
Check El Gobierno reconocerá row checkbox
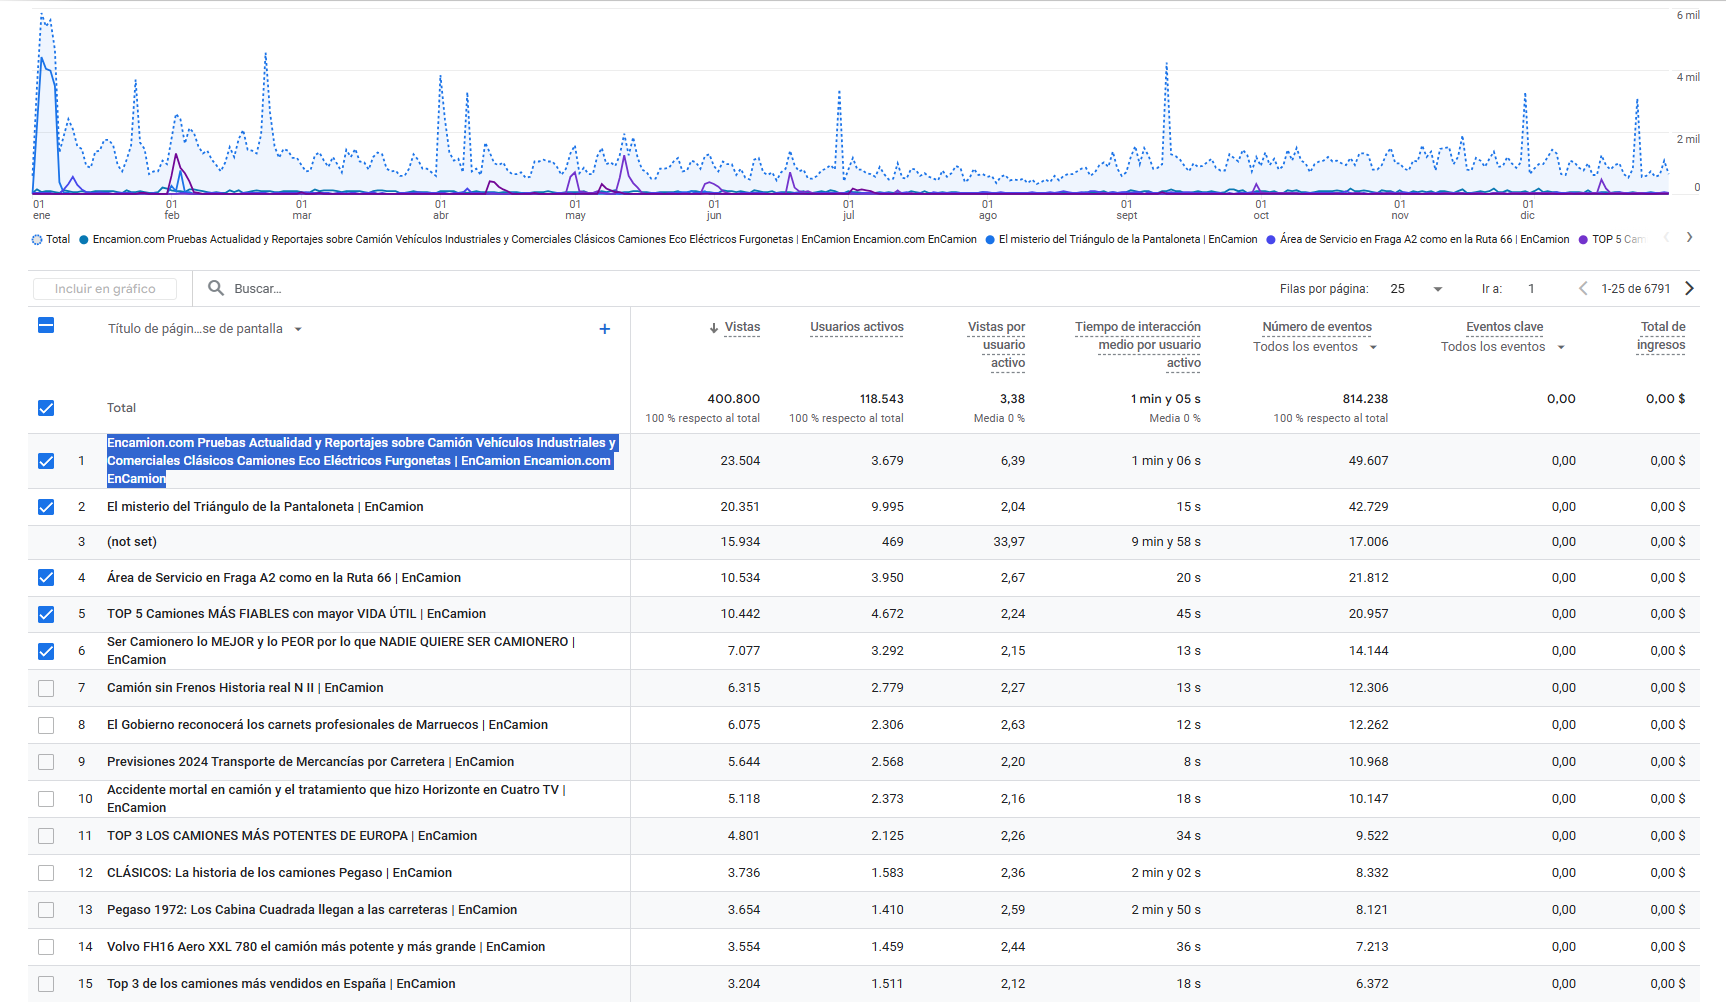[x=46, y=725]
